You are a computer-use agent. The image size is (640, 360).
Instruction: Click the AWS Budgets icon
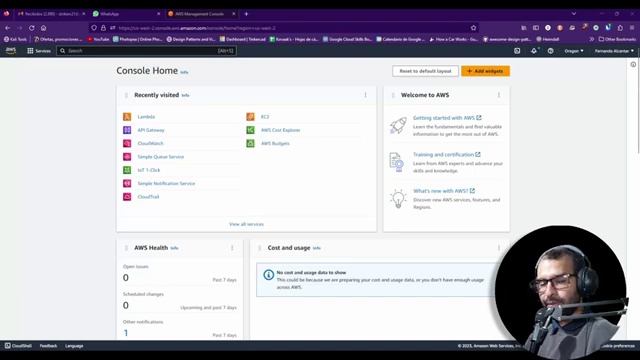click(250, 143)
